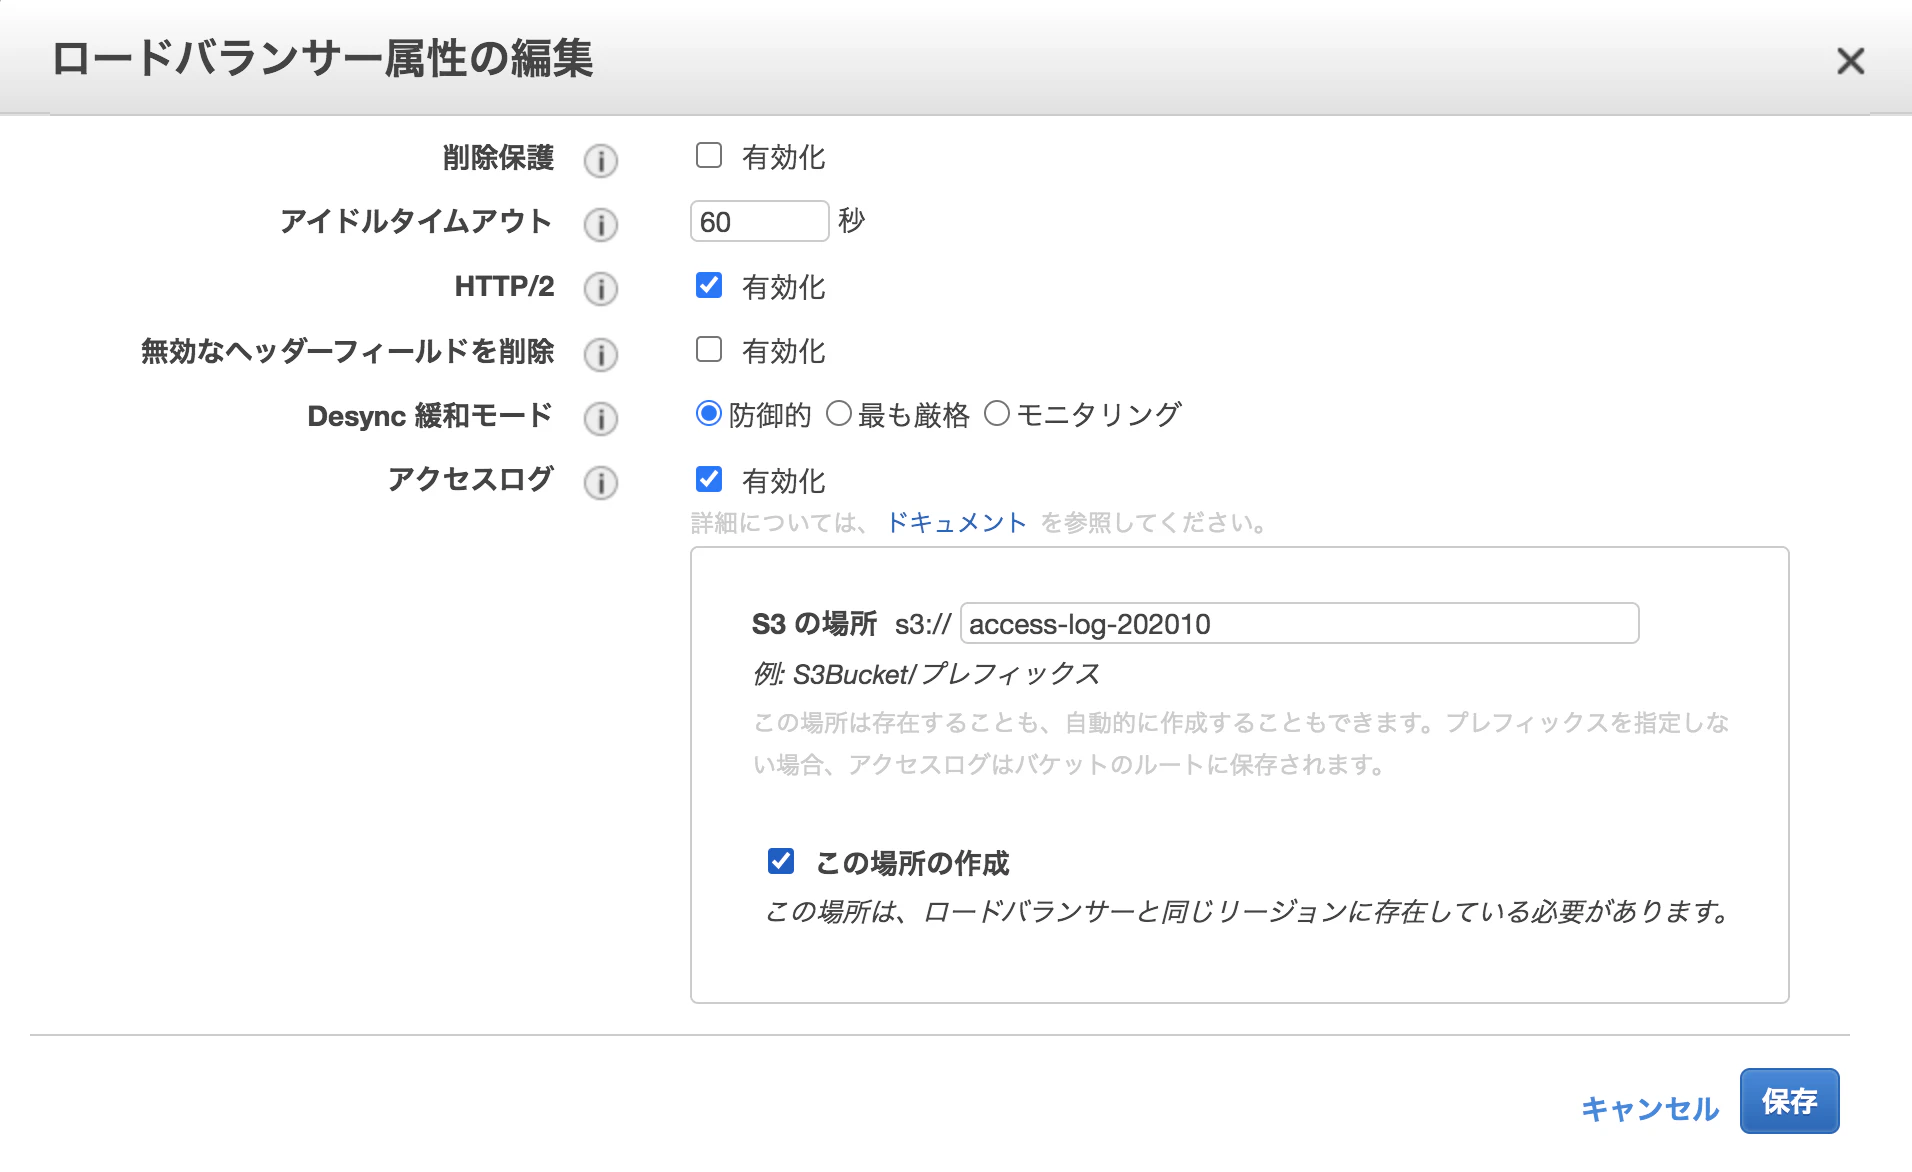Select the モニタリング radio option
This screenshot has height=1172, width=1912.
(997, 413)
